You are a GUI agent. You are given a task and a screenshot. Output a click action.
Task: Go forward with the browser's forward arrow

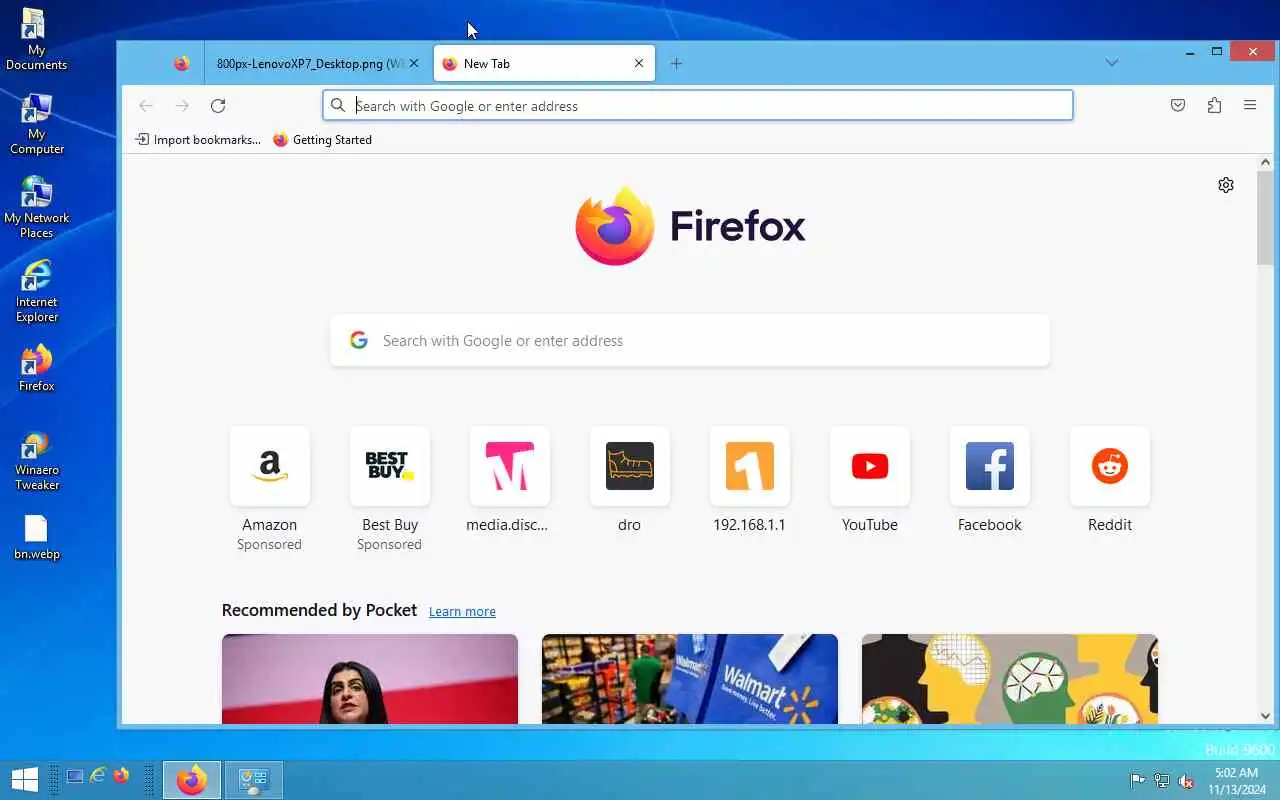tap(182, 105)
